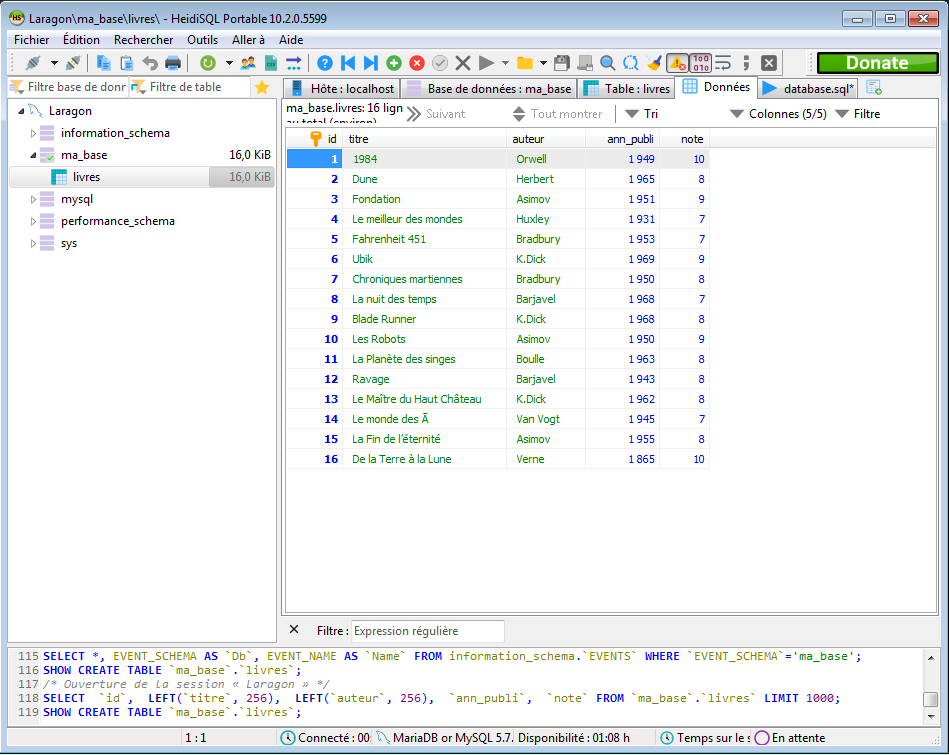Click the connect to server plug icon
949x755 pixels.
(x=33, y=63)
